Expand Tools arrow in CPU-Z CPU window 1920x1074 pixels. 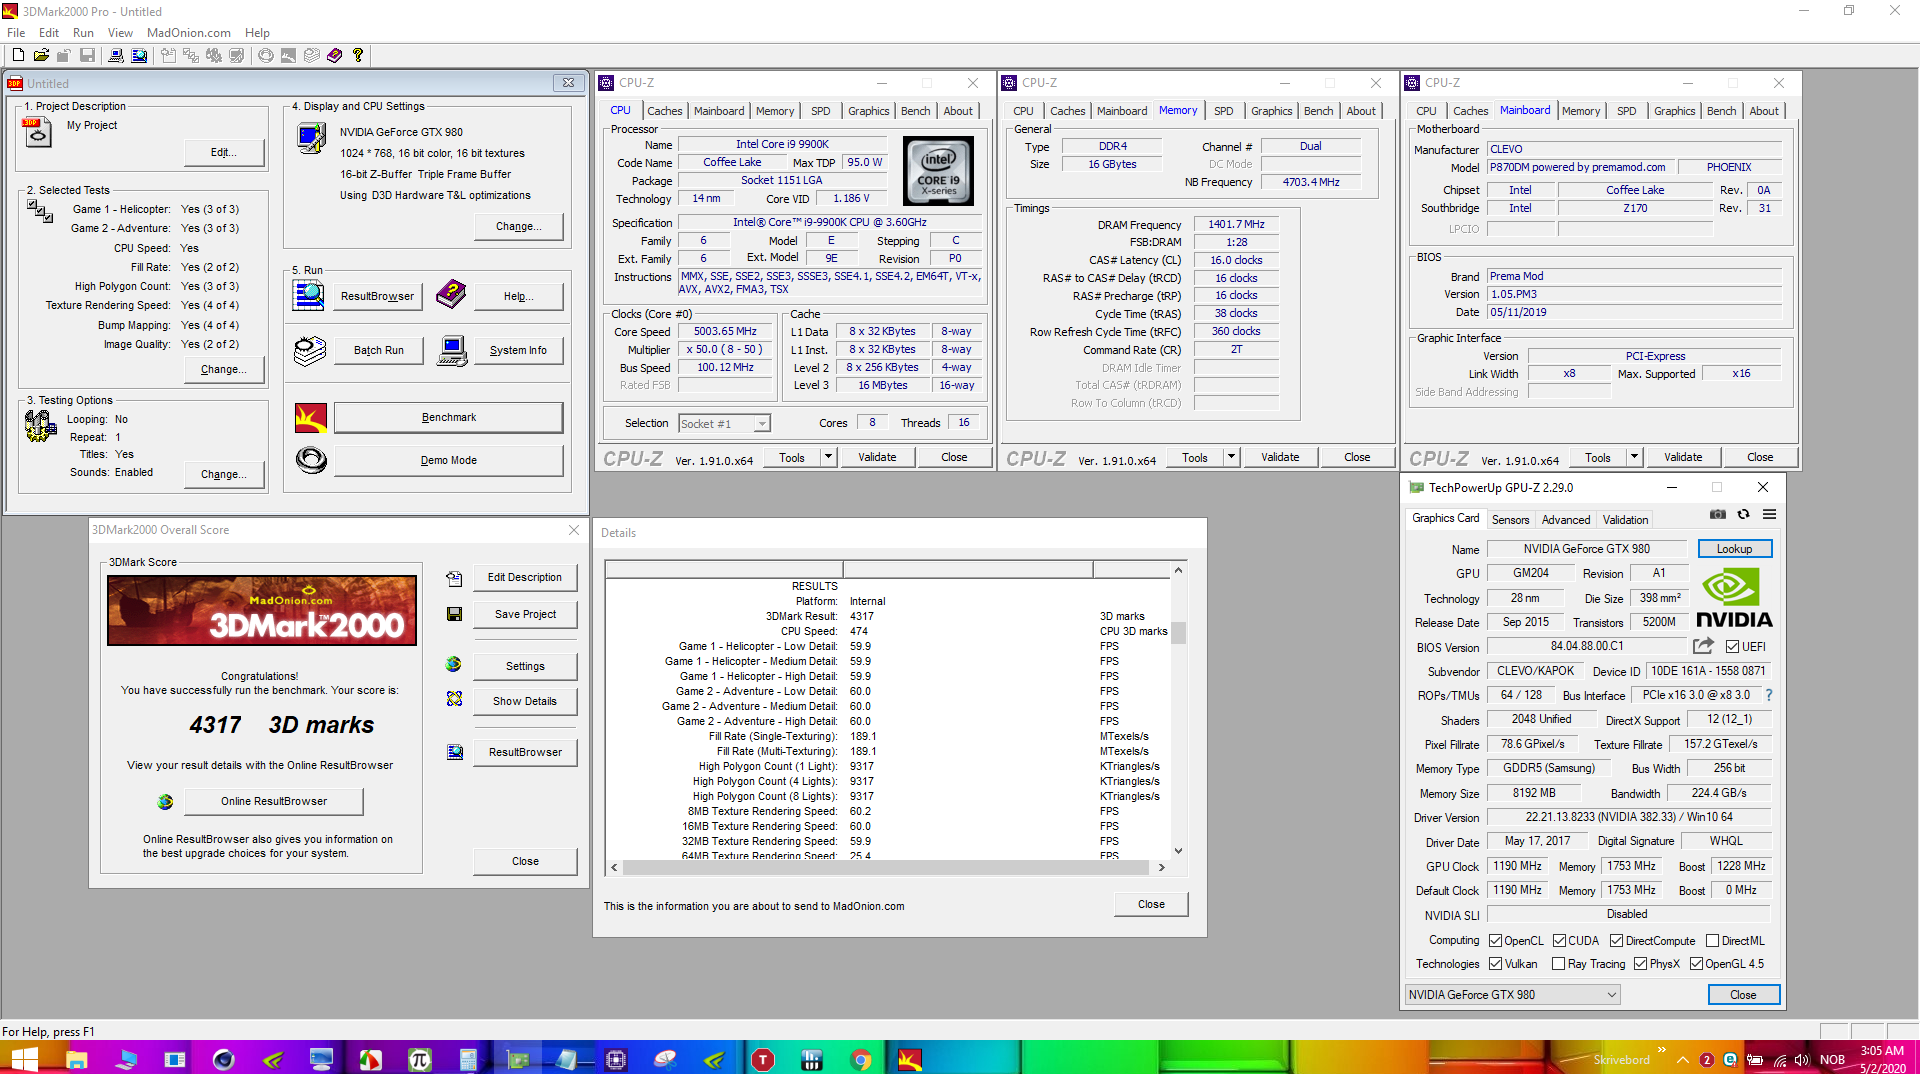pos(828,457)
